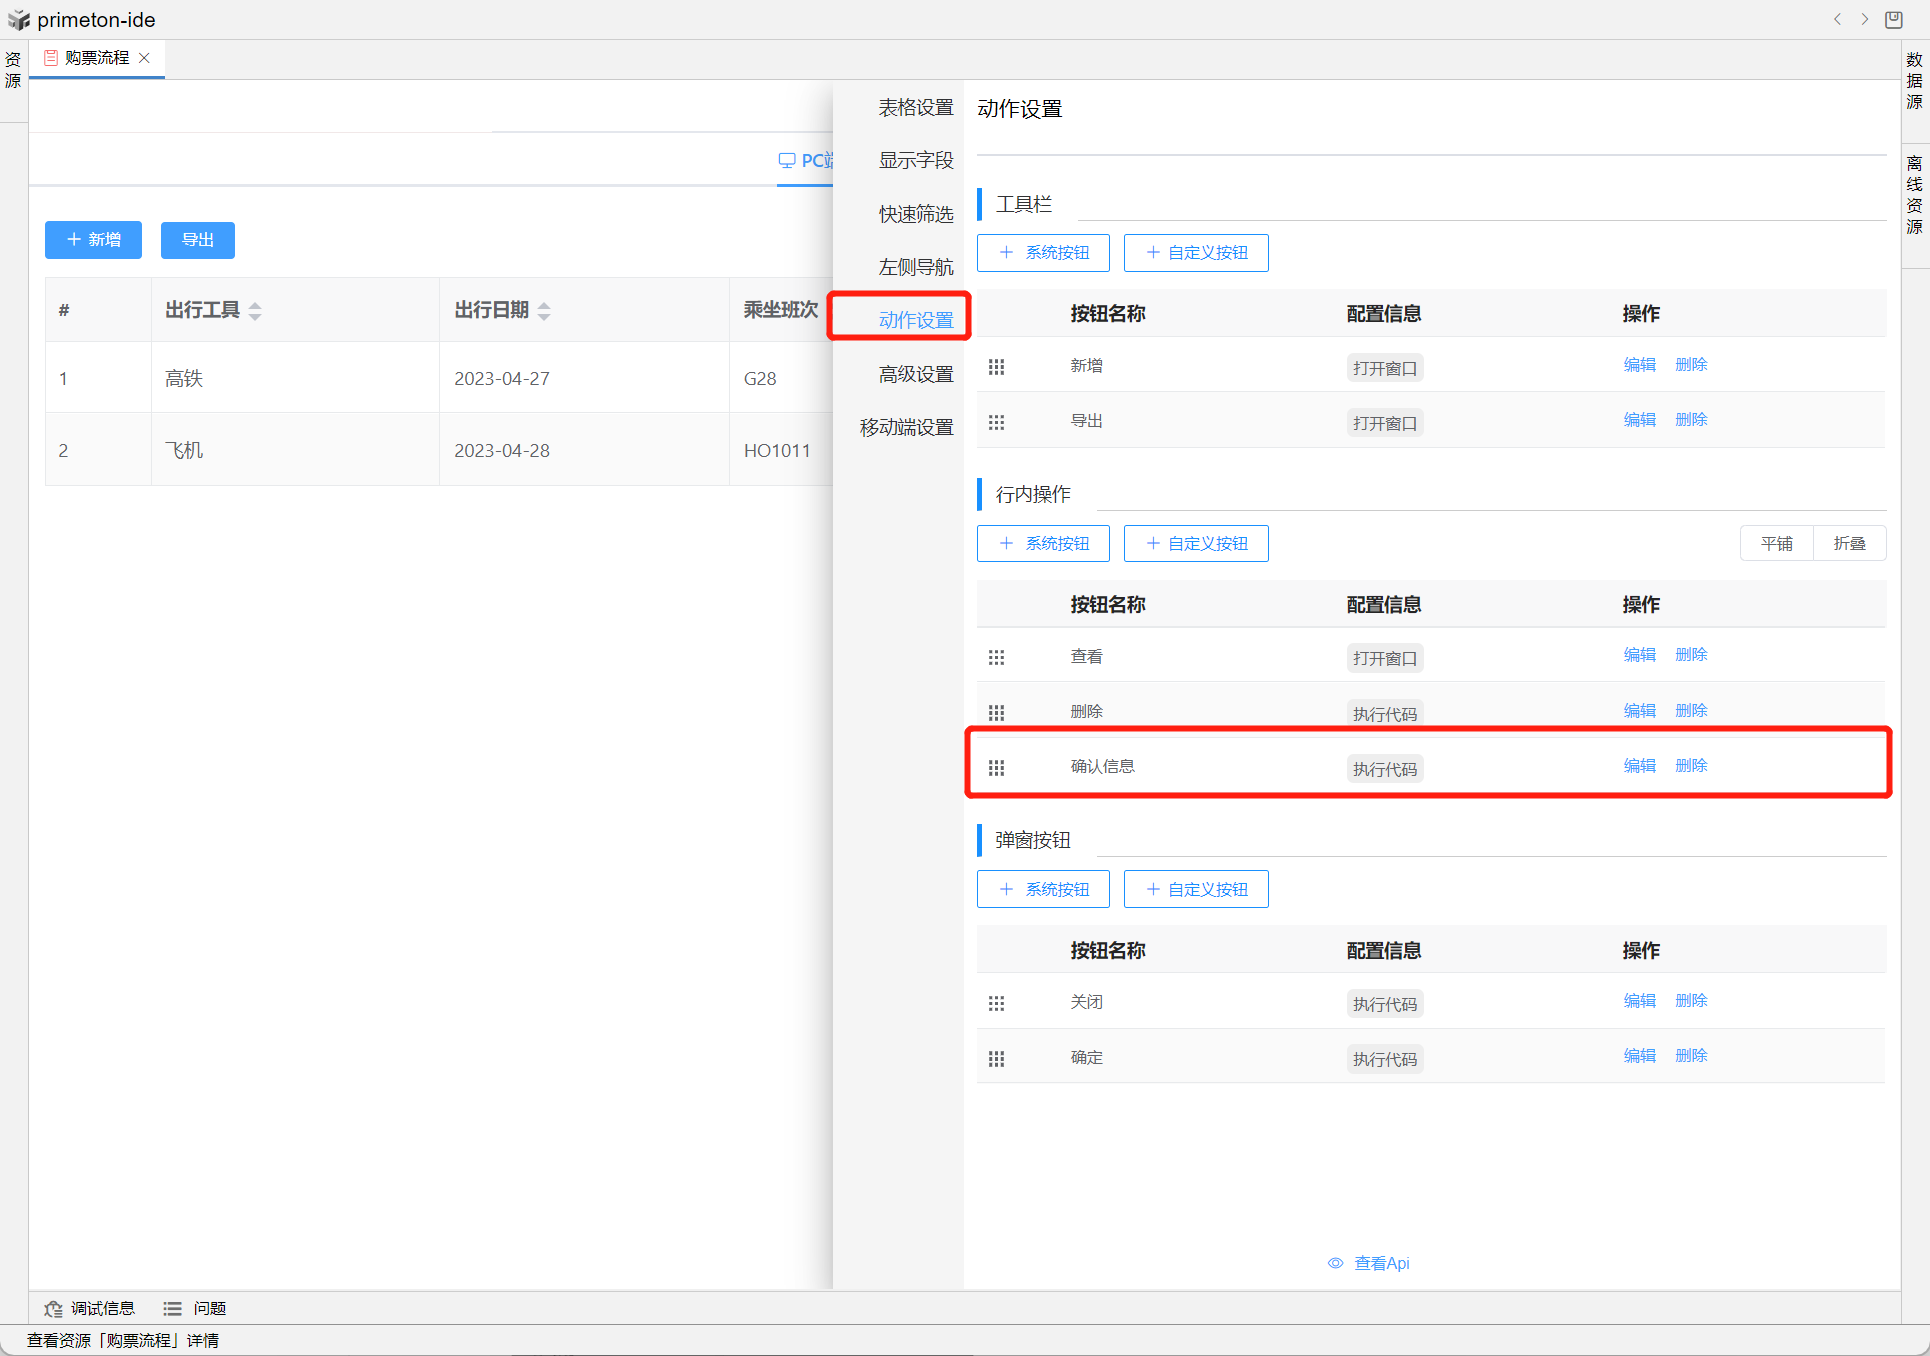Click 编辑 link for 确认信息 row
Screen dimensions: 1930x1356
(1639, 766)
